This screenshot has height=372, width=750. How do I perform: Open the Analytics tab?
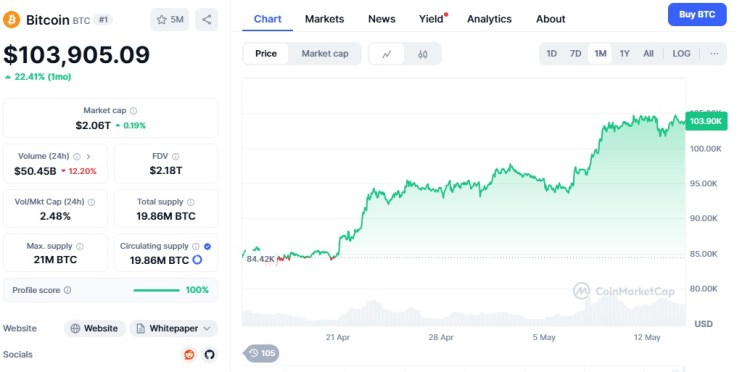pyautogui.click(x=489, y=19)
